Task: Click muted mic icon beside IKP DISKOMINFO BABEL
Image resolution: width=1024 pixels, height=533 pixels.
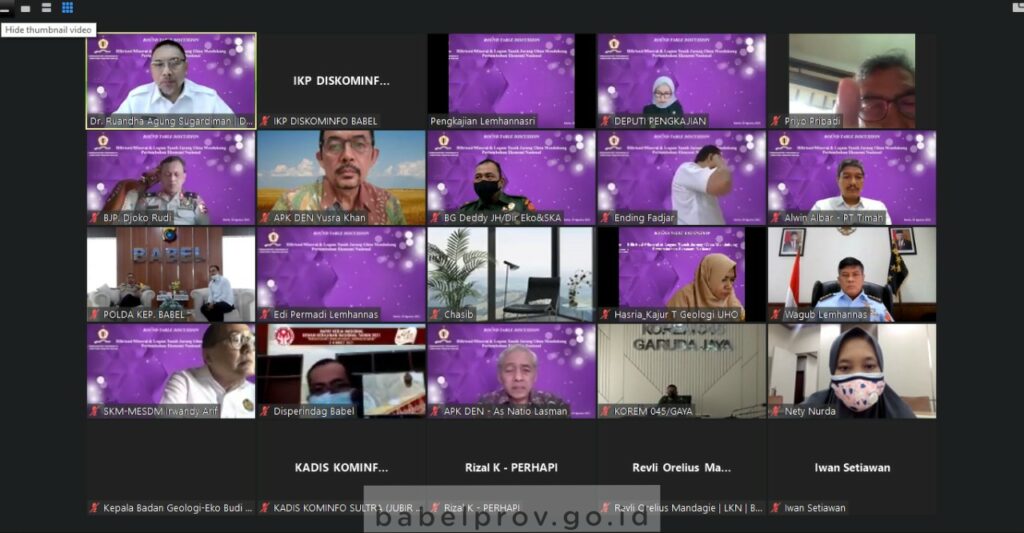Action: point(265,121)
